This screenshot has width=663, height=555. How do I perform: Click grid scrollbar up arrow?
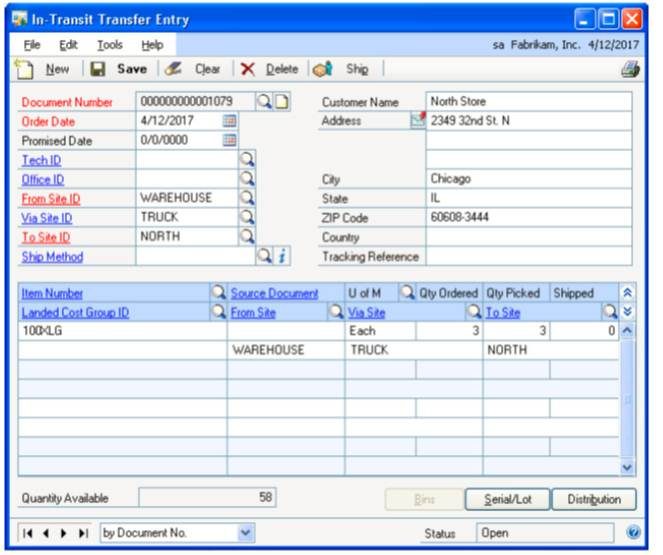pyautogui.click(x=627, y=330)
